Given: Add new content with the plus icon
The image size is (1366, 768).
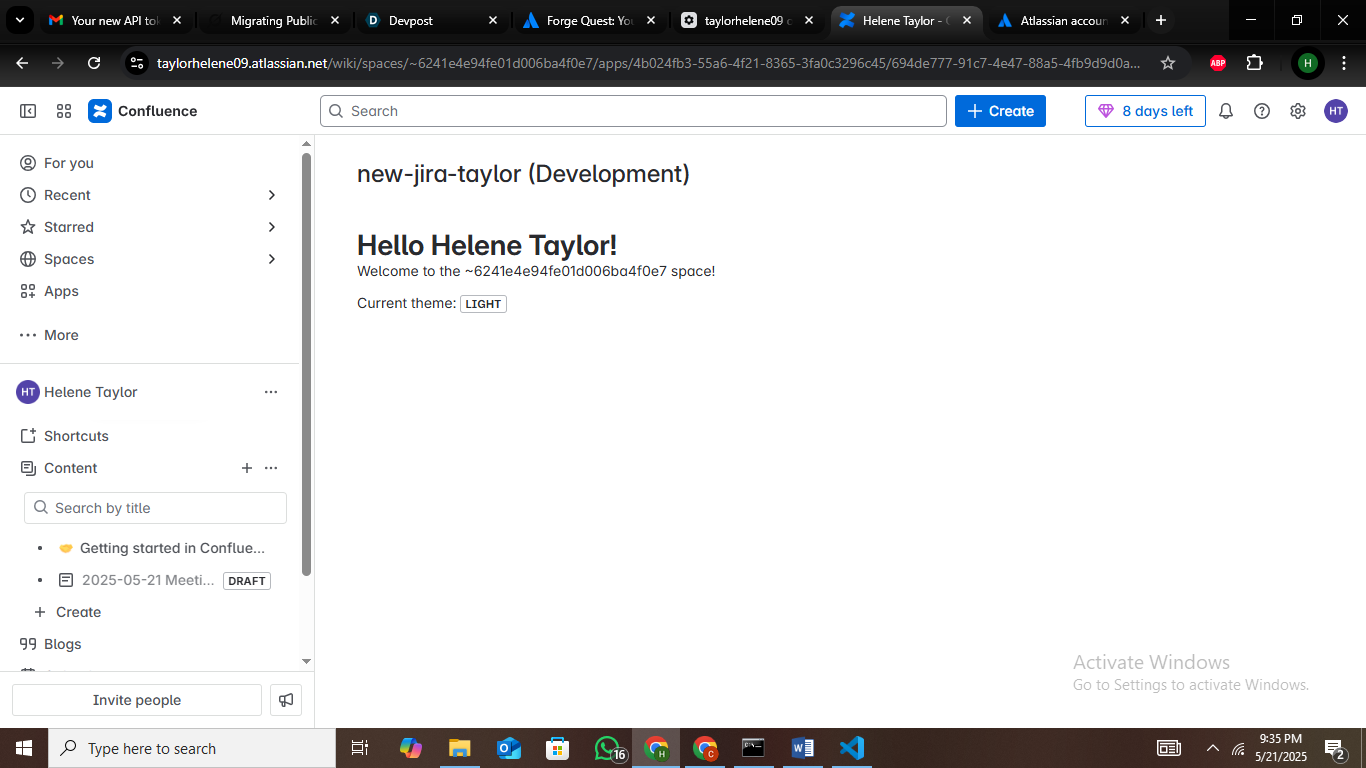Looking at the screenshot, I should click(x=247, y=468).
